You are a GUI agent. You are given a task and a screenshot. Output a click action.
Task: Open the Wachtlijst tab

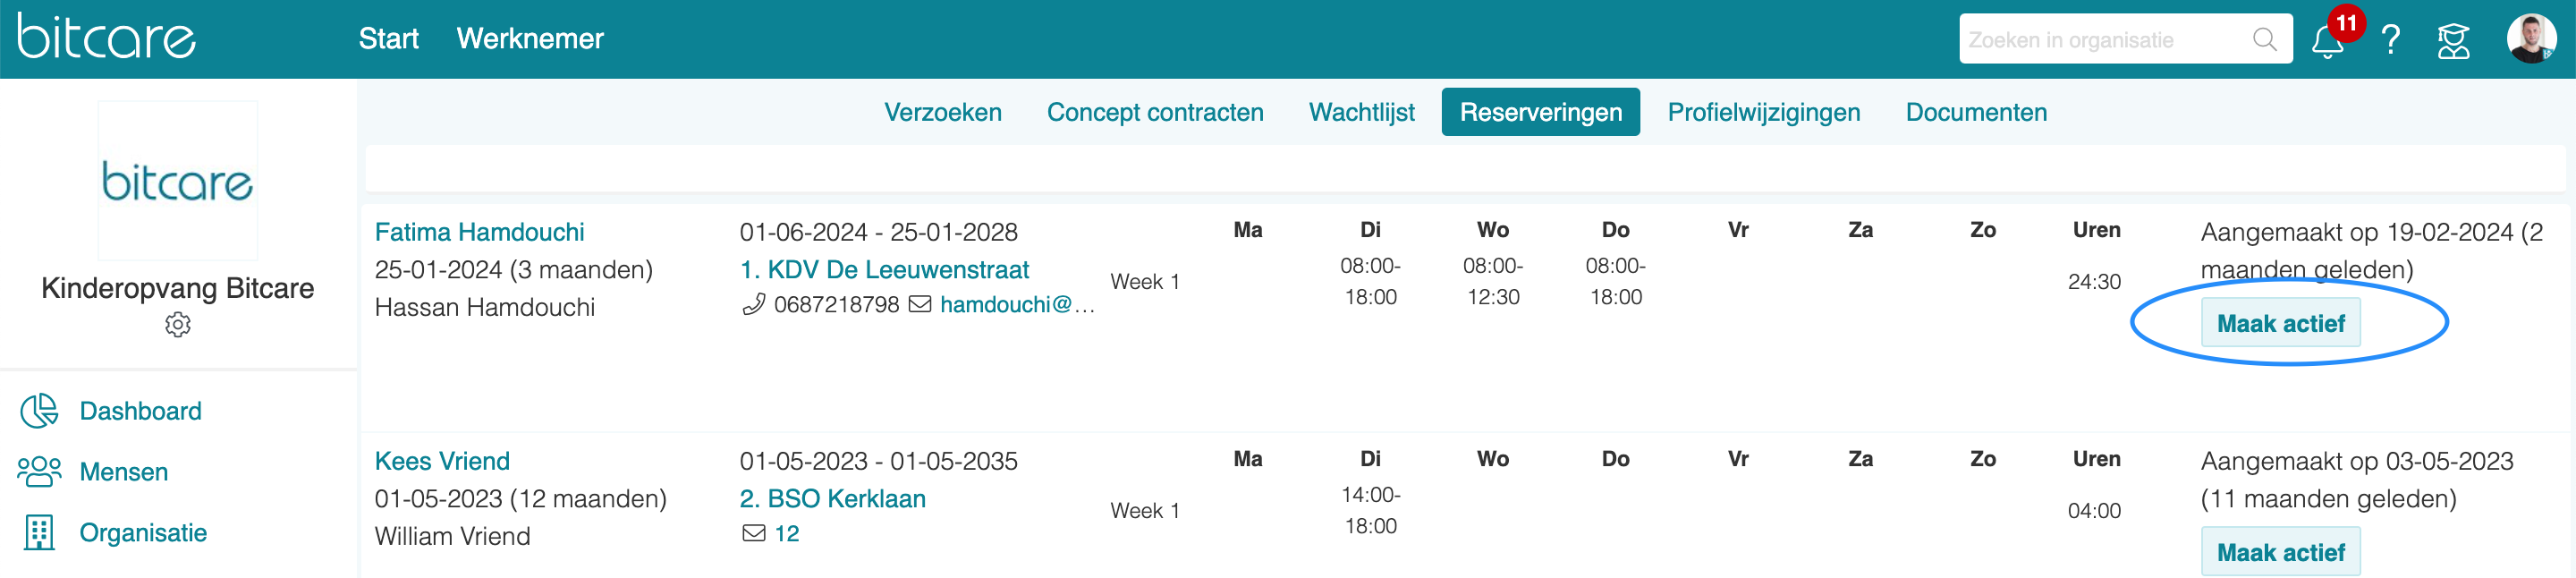pyautogui.click(x=1361, y=112)
